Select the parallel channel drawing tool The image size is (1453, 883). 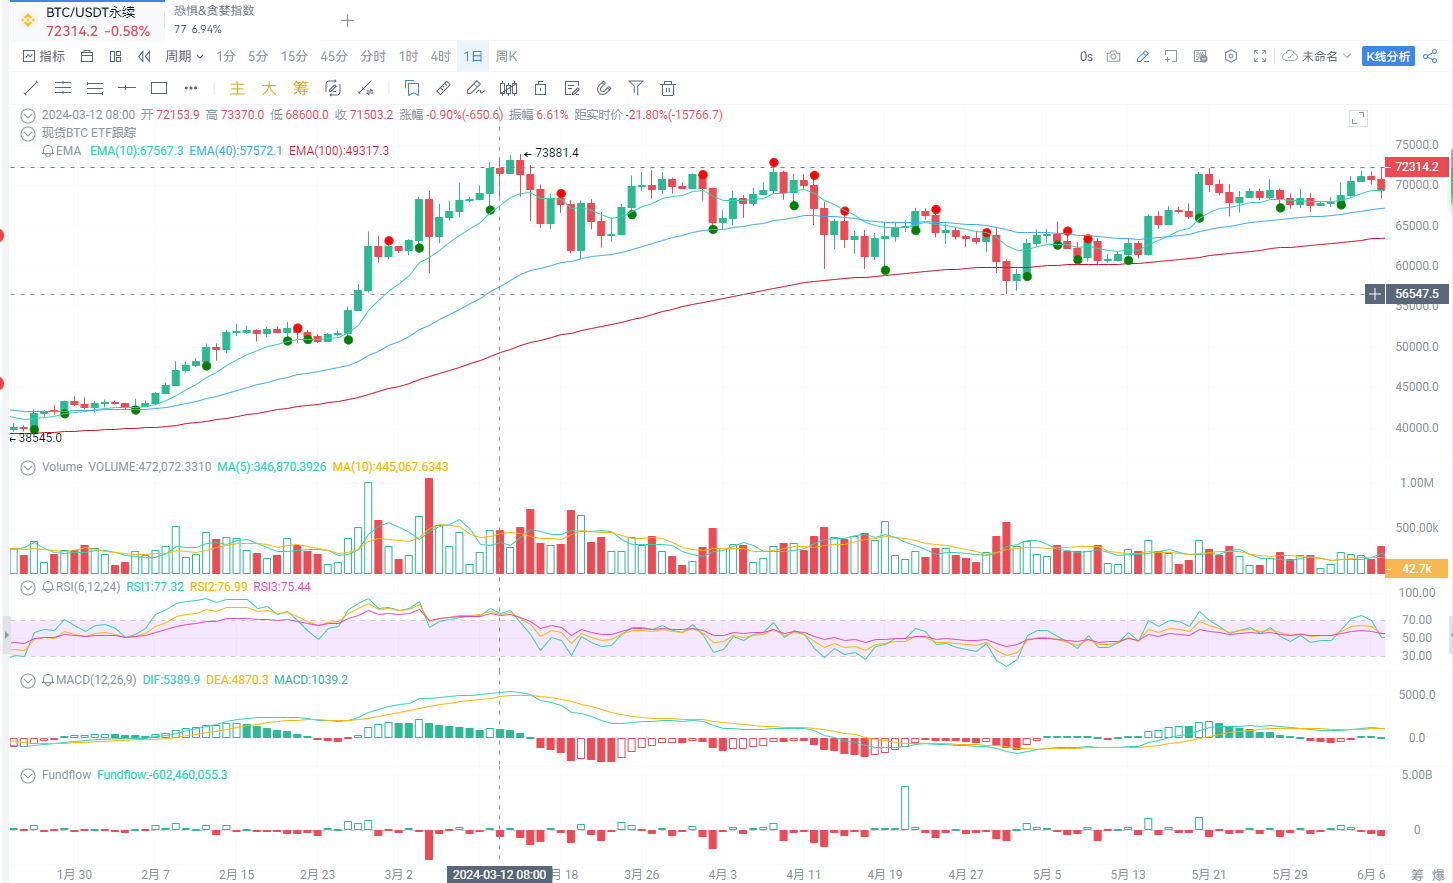tap(63, 88)
